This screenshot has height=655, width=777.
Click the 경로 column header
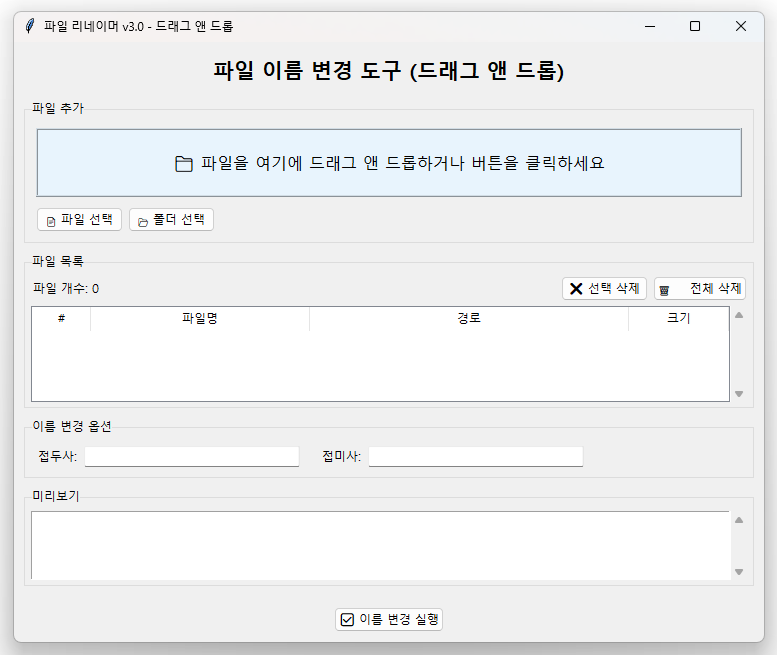469,319
